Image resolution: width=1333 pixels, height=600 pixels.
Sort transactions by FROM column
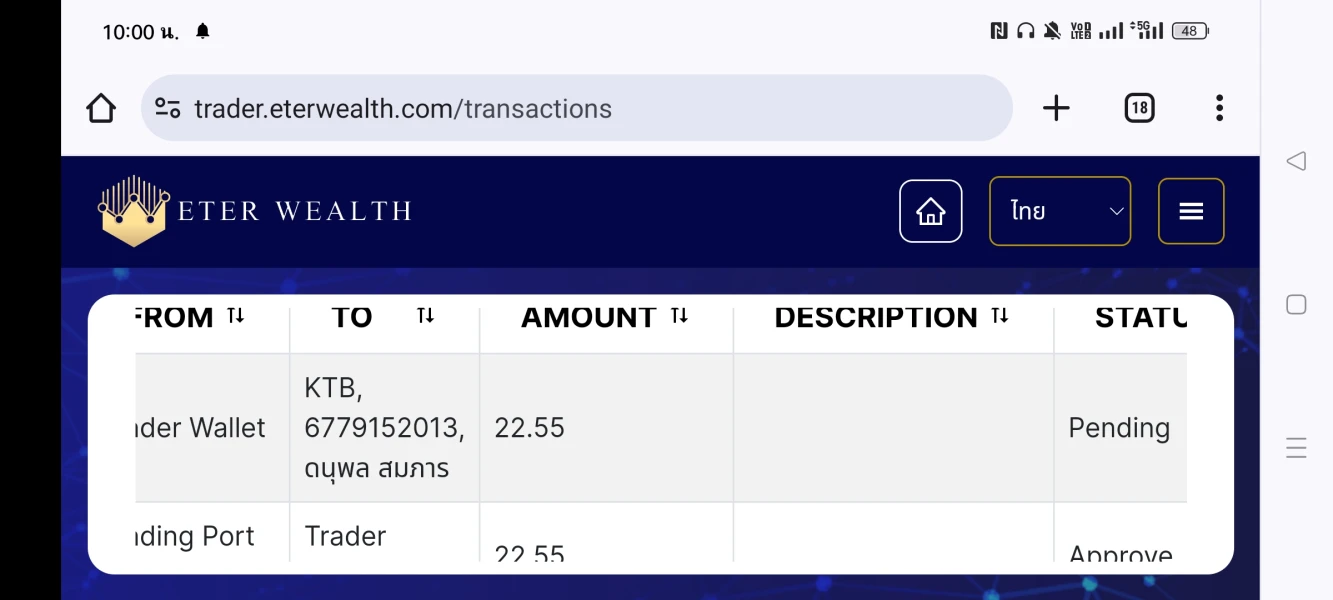coord(235,317)
